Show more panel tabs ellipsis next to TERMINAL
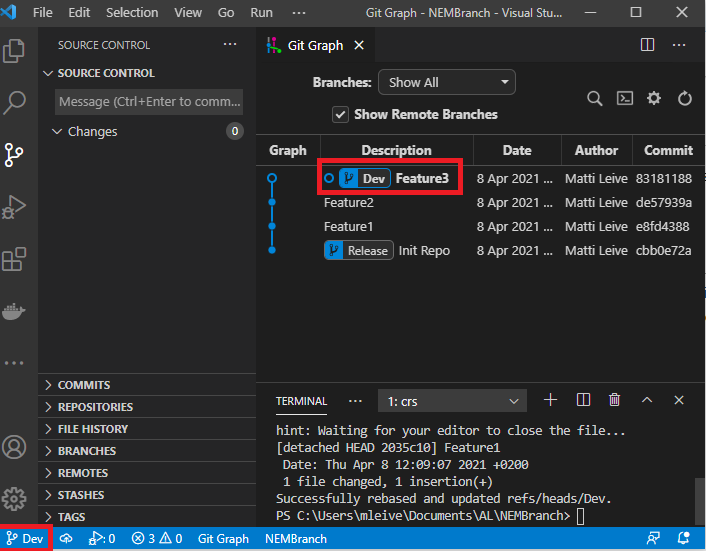 (355, 401)
